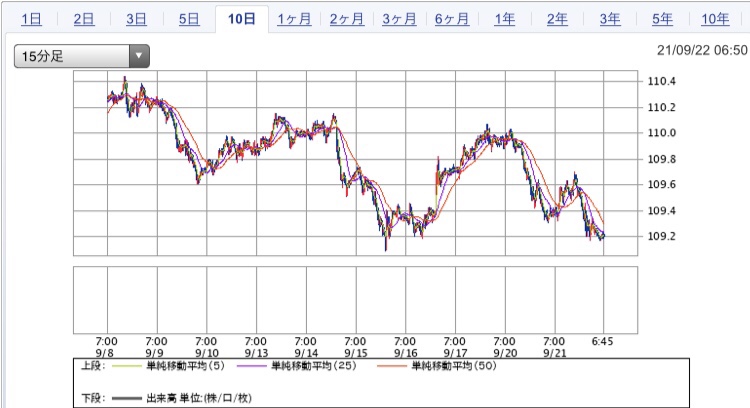Click the empty volume chart panel
The width and height of the screenshot is (750, 408).
click(x=355, y=300)
